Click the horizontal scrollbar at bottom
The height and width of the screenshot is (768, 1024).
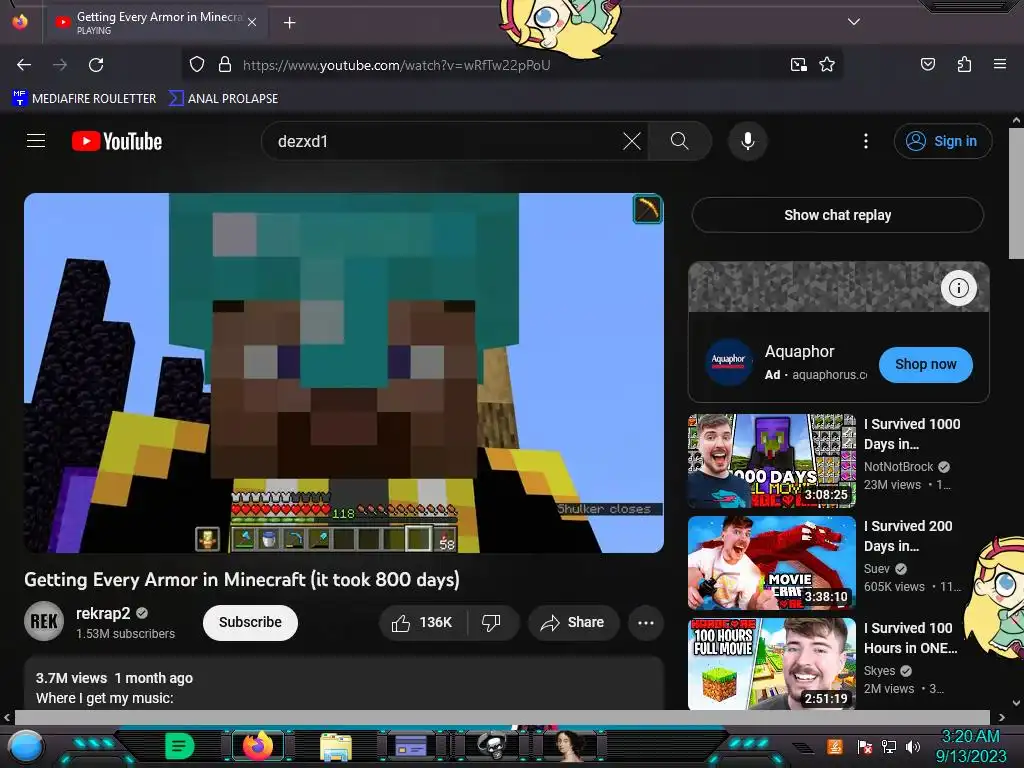[x=502, y=717]
